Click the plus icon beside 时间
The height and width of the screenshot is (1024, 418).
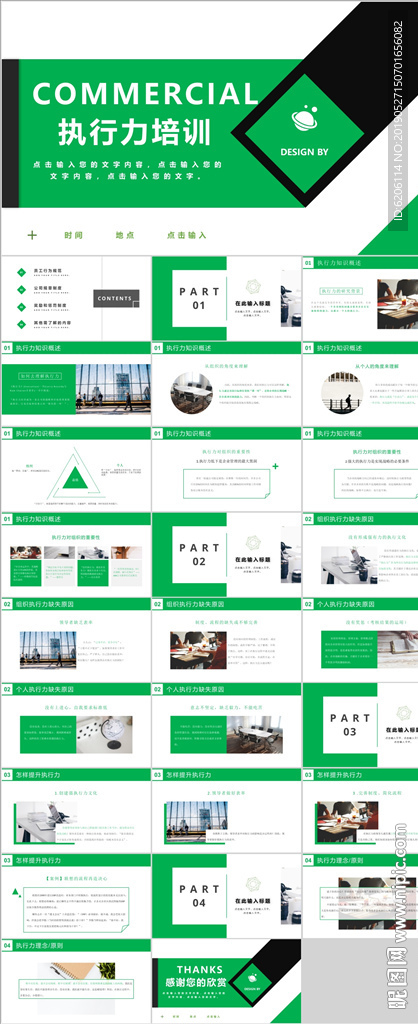pos(32,235)
